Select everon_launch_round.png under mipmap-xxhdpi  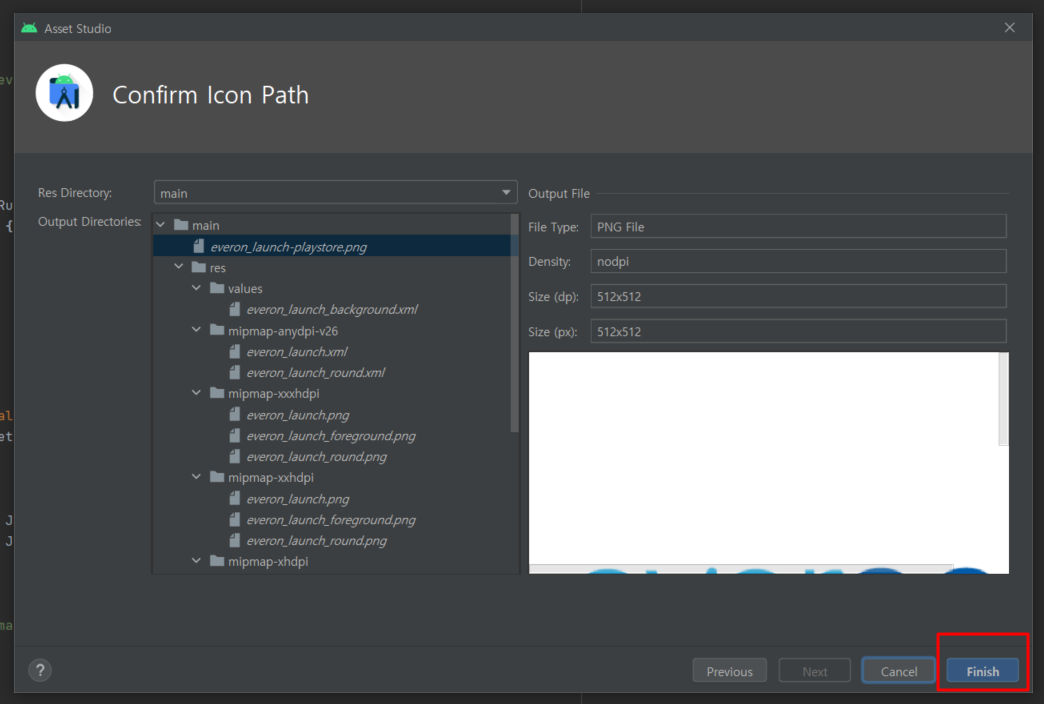[x=316, y=540]
